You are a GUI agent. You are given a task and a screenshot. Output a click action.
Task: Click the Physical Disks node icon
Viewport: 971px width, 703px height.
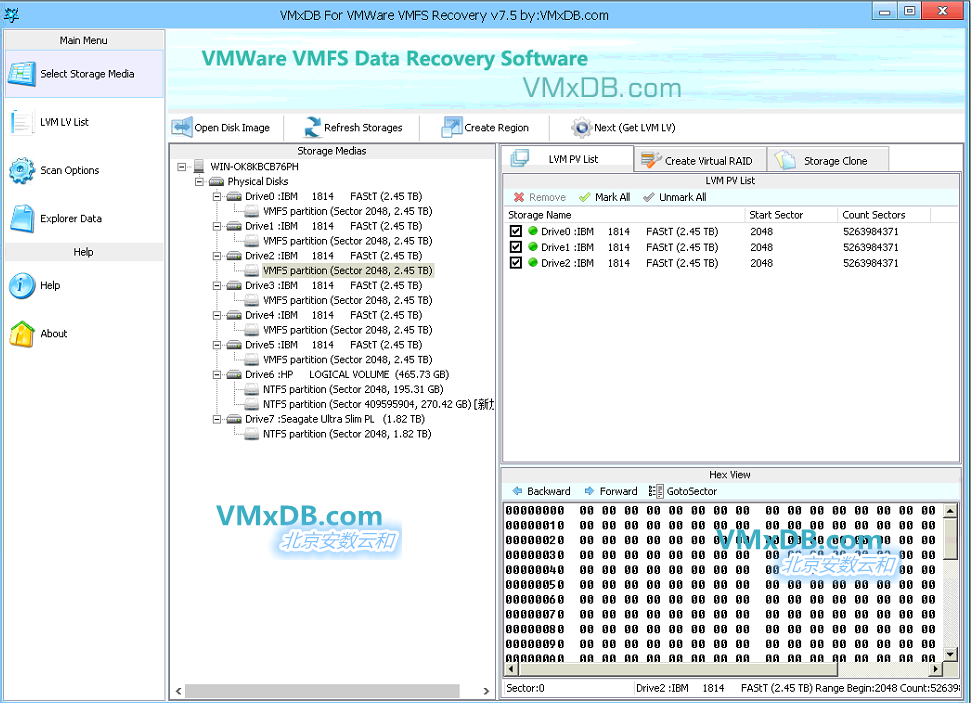point(216,181)
